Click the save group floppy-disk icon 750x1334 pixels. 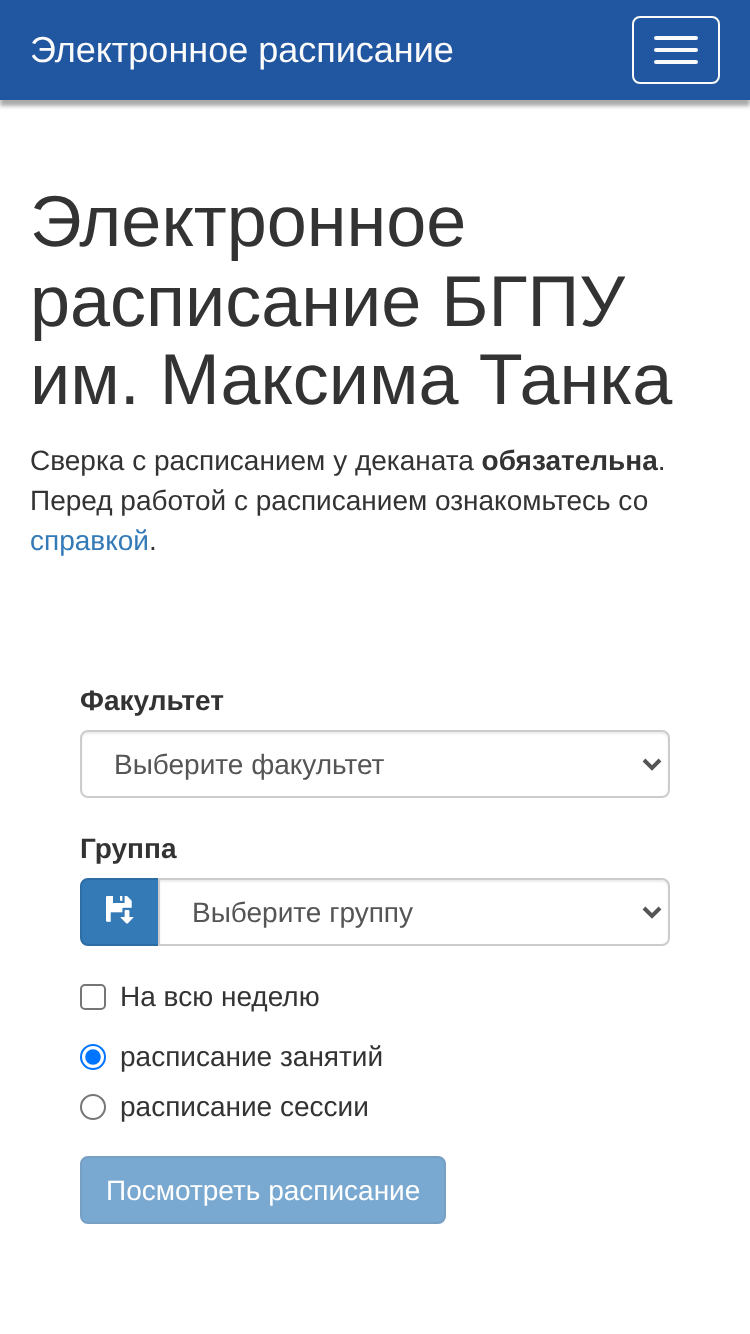(x=119, y=912)
